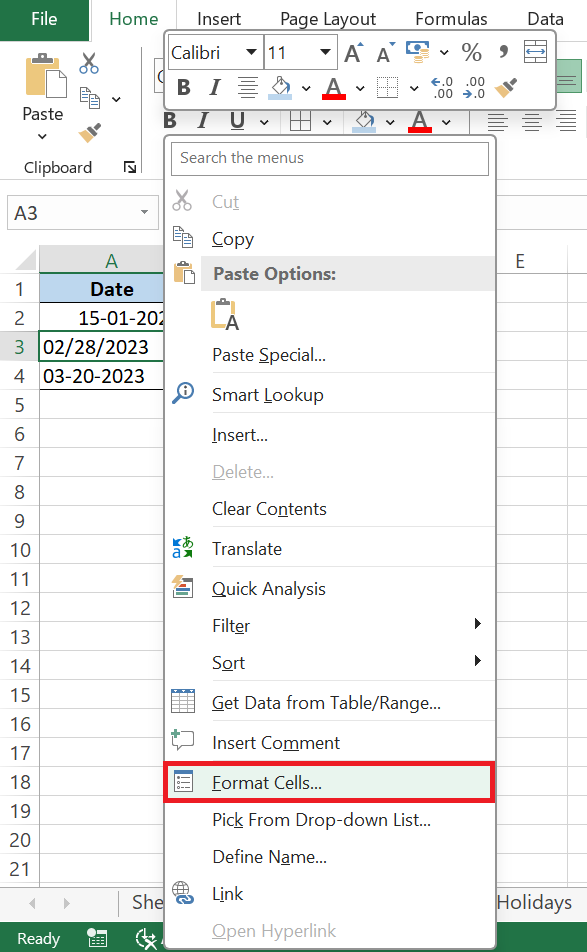Click Borders icon in mini toolbar
Viewport: 587px width, 952px height.
(387, 87)
